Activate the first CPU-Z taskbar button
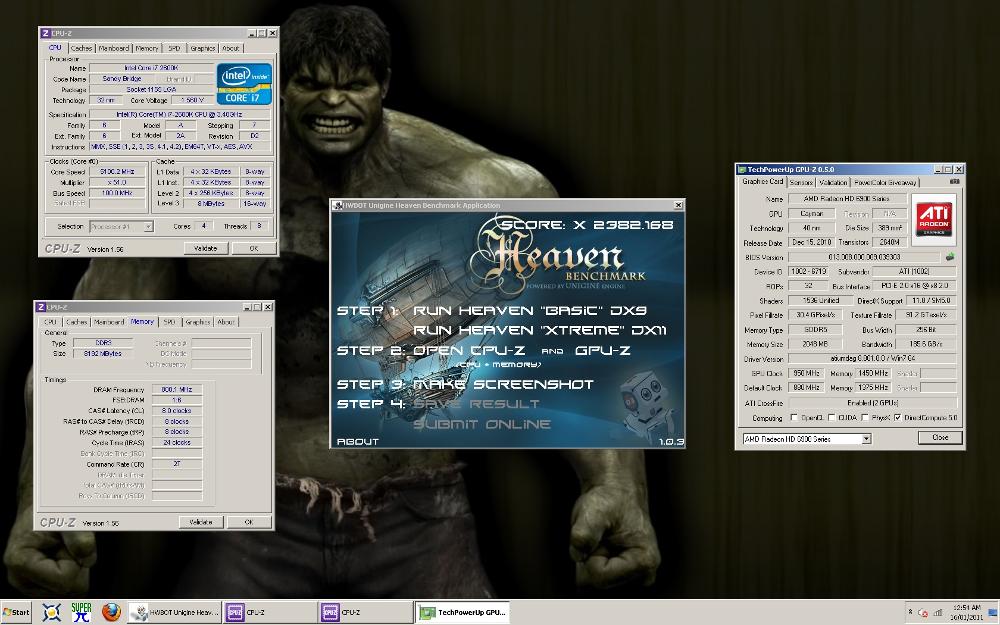Image resolution: width=1000 pixels, height=625 pixels. [270, 612]
